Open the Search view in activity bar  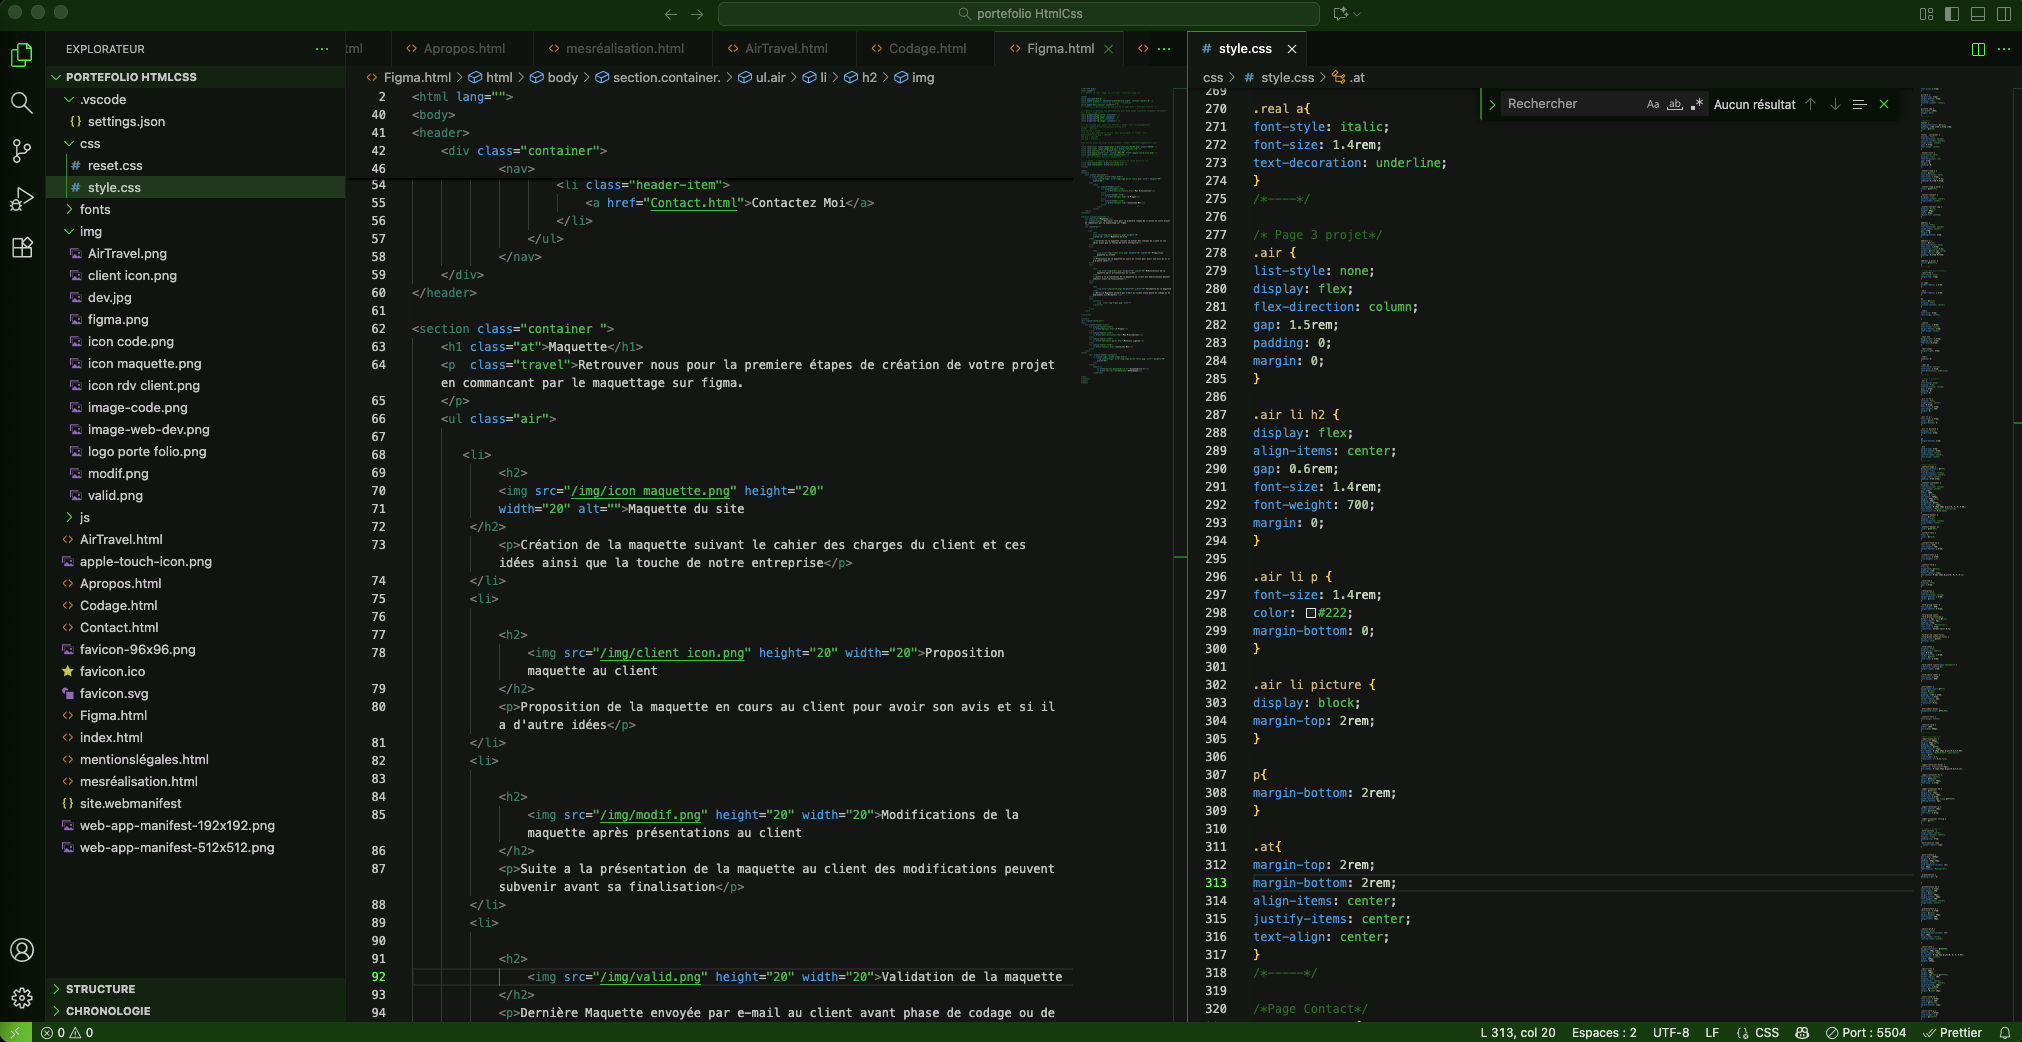[x=21, y=103]
